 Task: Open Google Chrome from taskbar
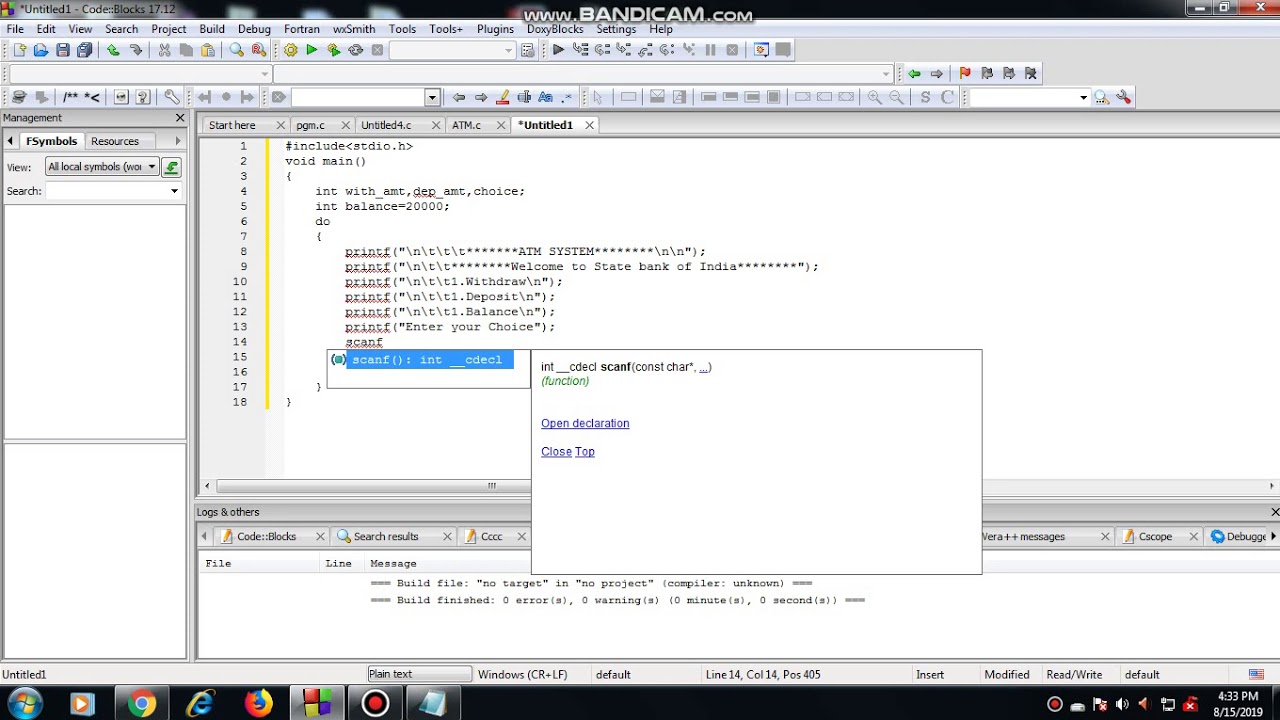[x=141, y=704]
